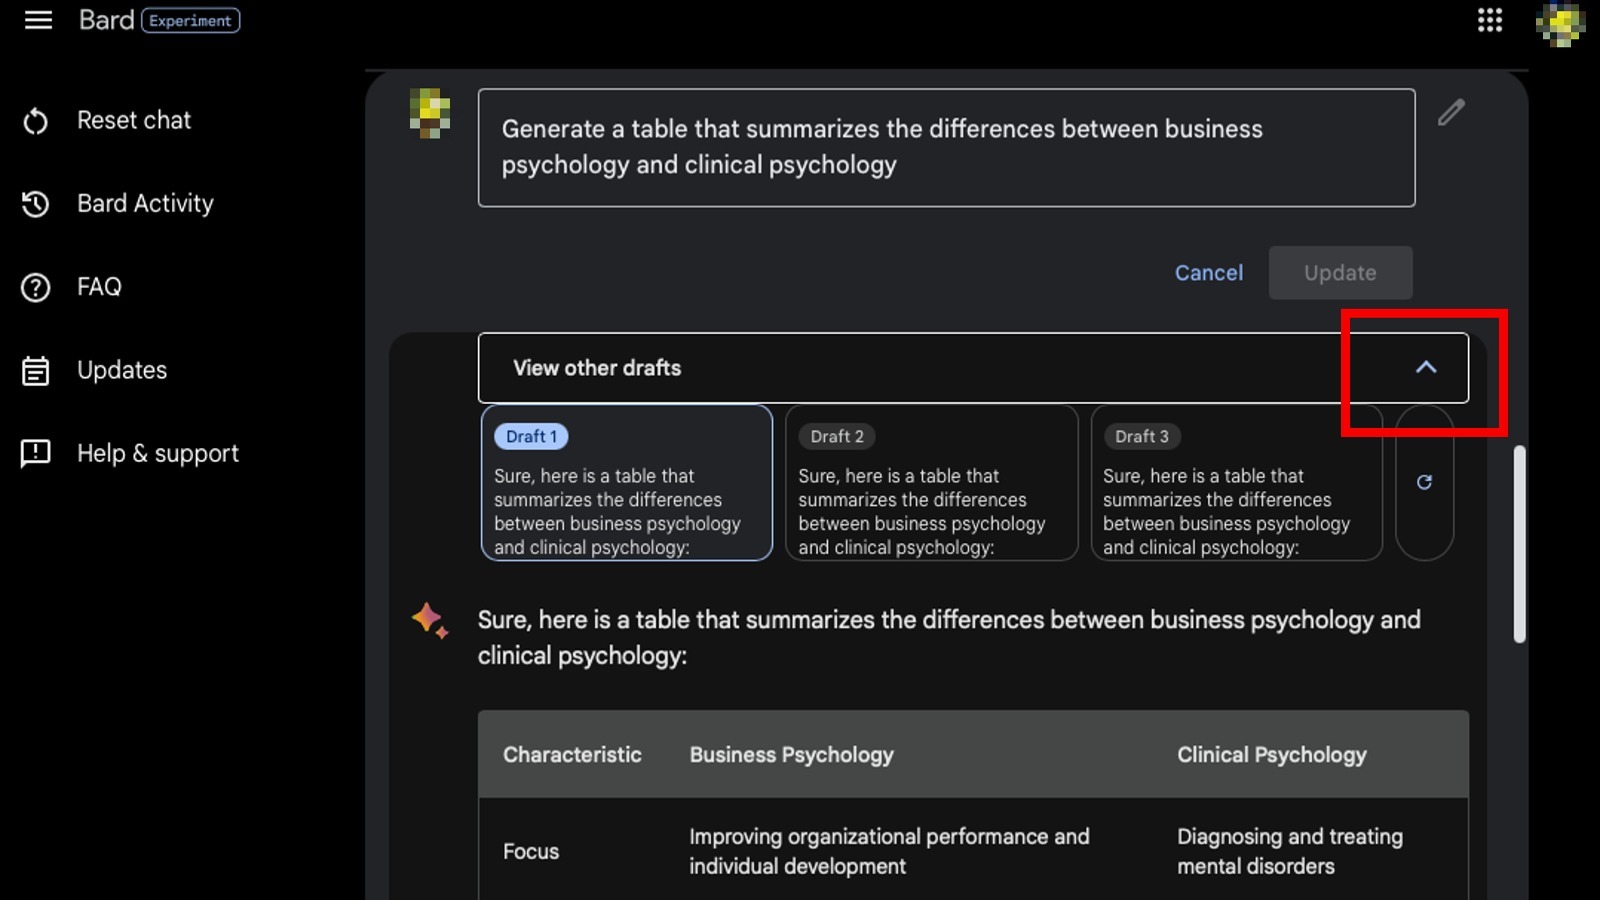Click the Help & support feedback icon
This screenshot has height=900, width=1600.
[x=36, y=453]
